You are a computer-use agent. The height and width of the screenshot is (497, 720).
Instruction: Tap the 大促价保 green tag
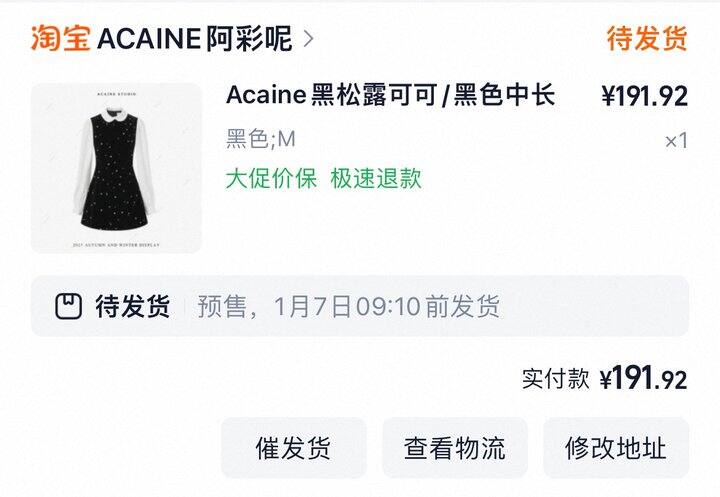271,178
